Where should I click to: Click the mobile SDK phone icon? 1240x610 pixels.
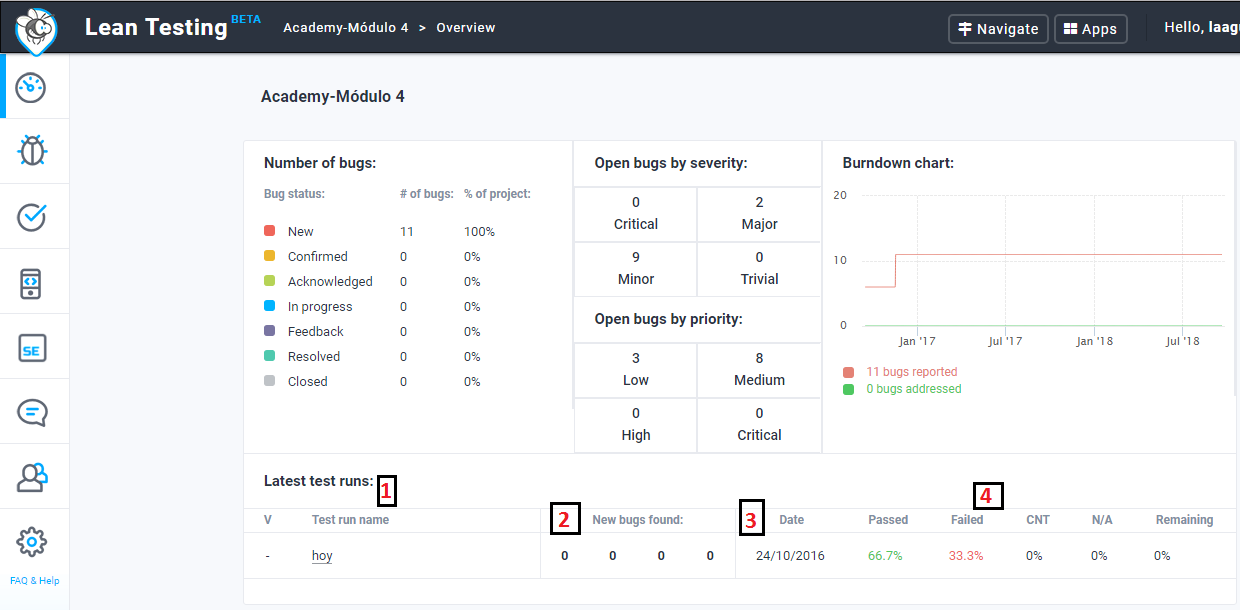click(33, 283)
